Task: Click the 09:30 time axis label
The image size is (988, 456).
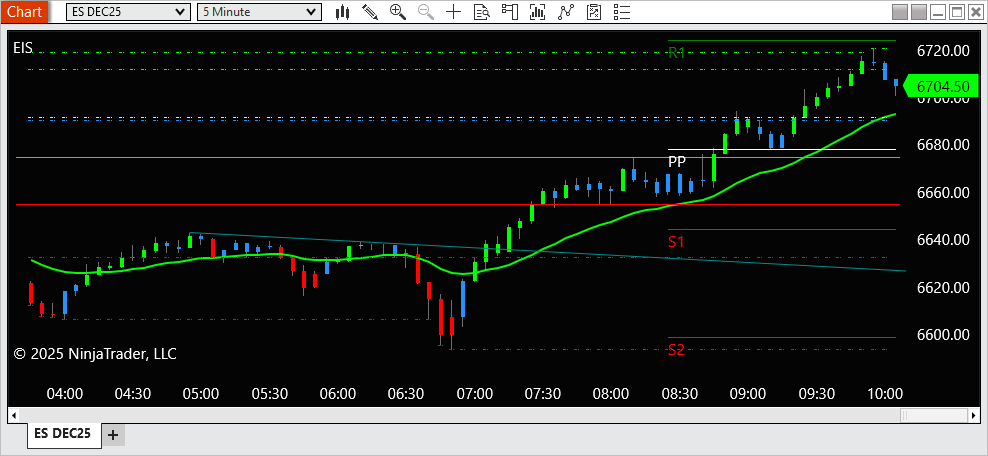Action: tap(817, 394)
